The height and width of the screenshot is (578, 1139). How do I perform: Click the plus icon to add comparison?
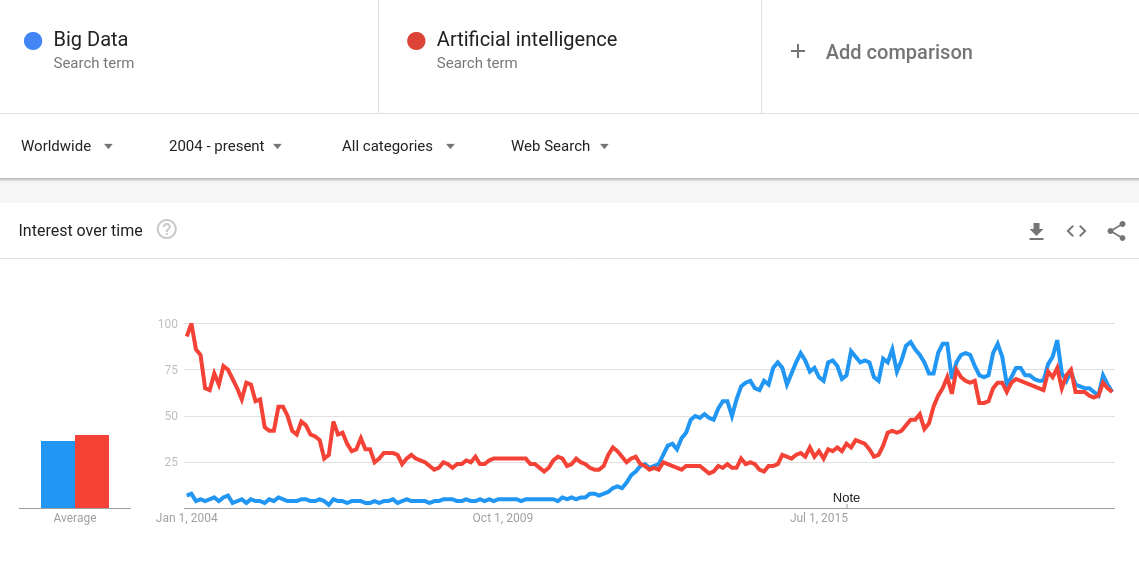(798, 52)
